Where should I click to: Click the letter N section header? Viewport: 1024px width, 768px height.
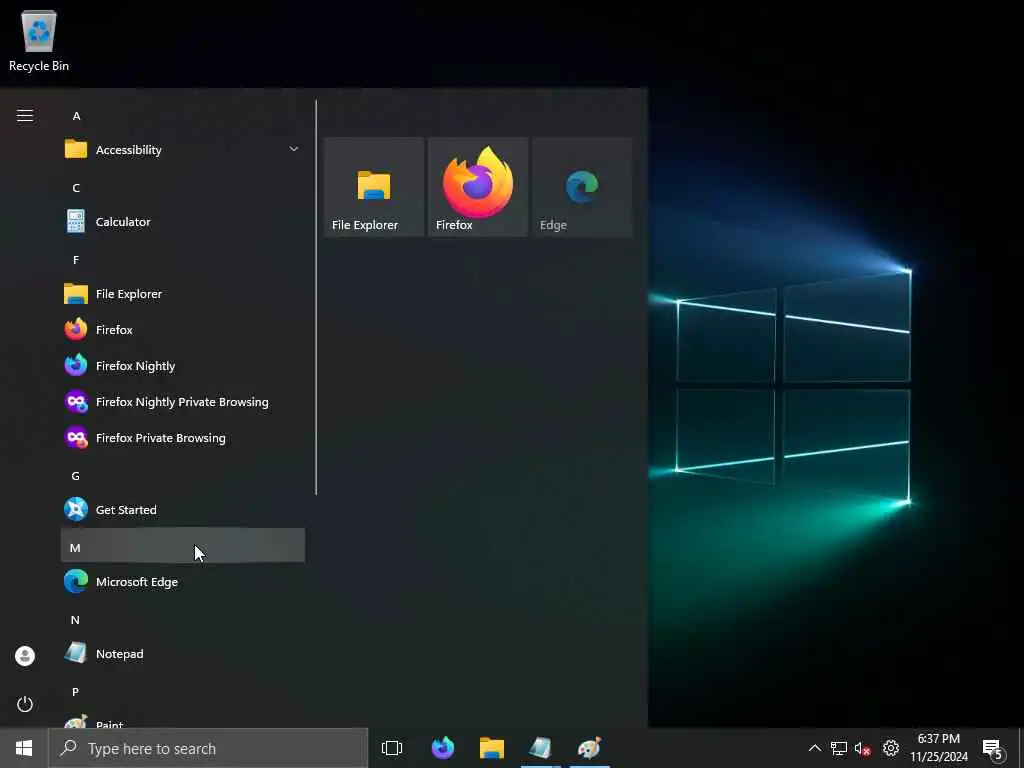[x=75, y=620]
